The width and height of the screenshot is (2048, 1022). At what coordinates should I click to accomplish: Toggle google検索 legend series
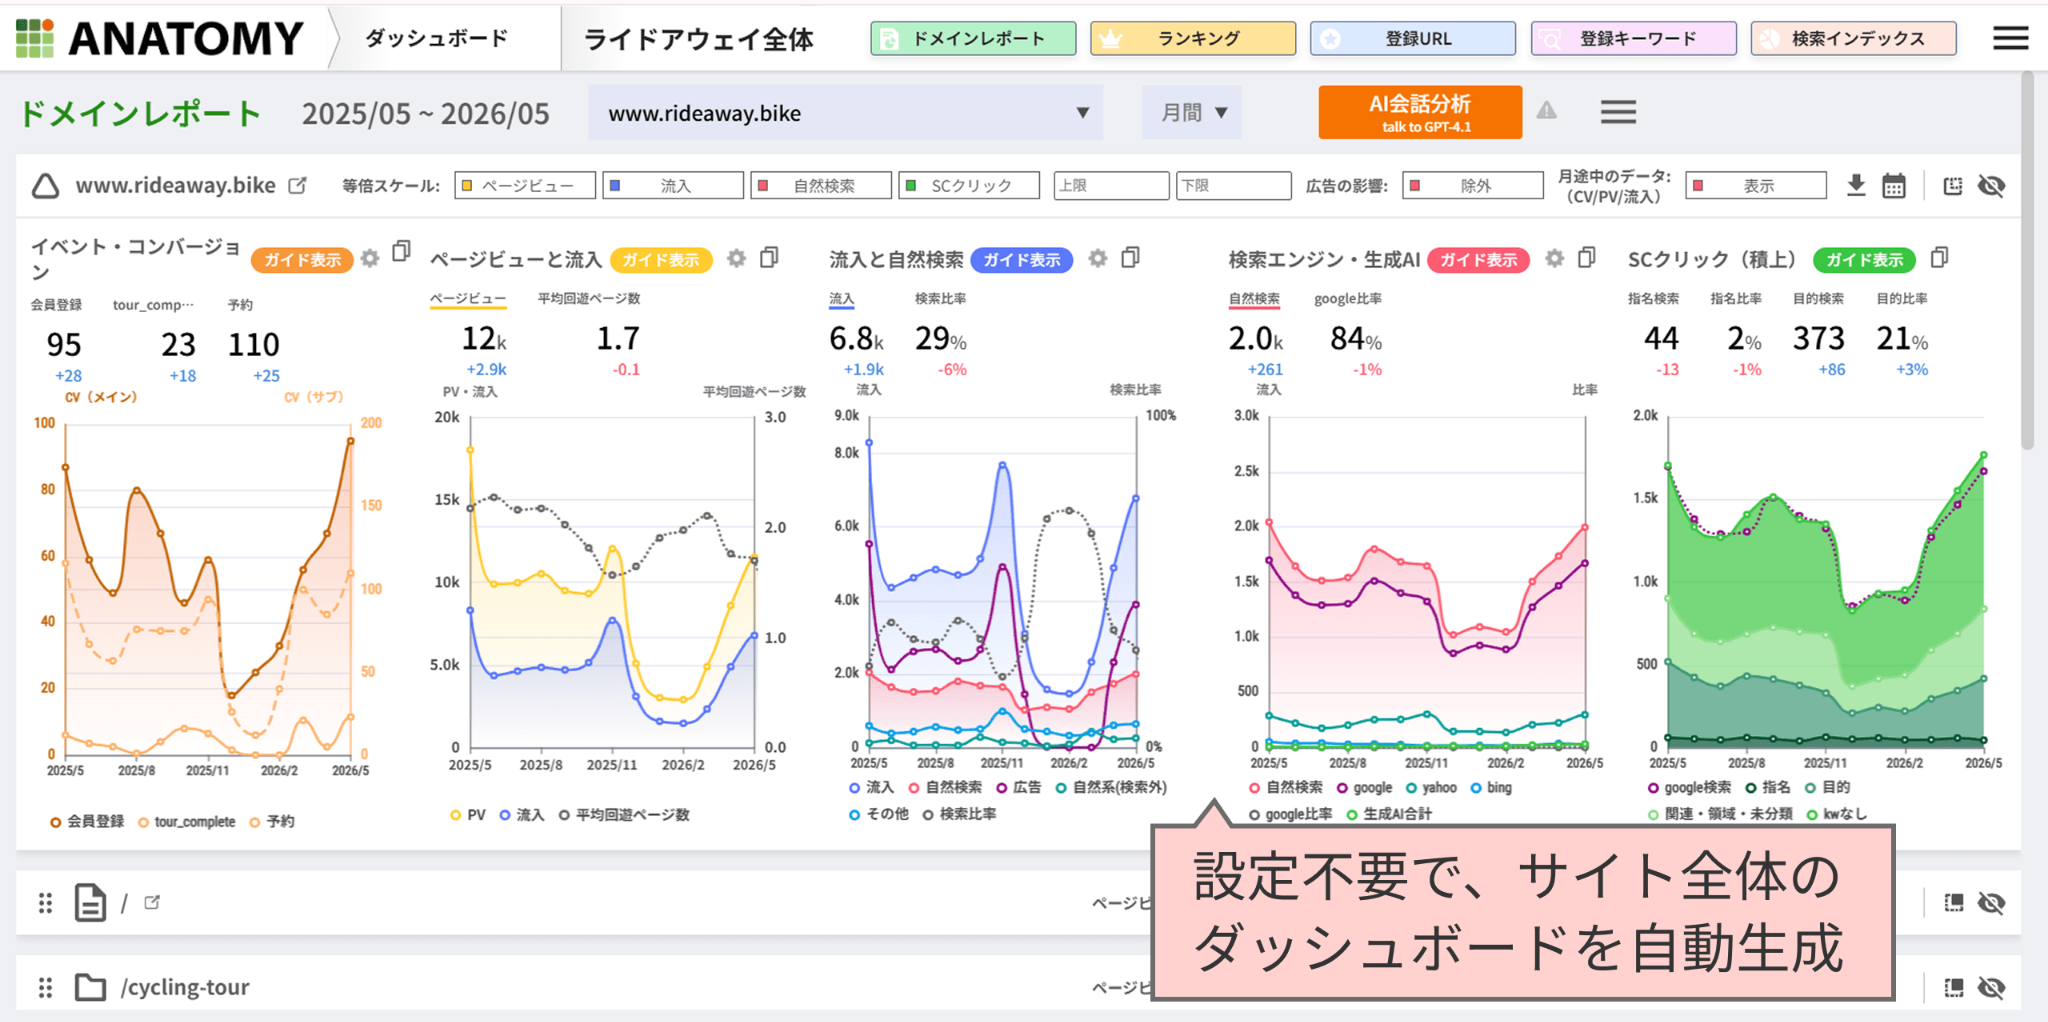(x=1689, y=788)
